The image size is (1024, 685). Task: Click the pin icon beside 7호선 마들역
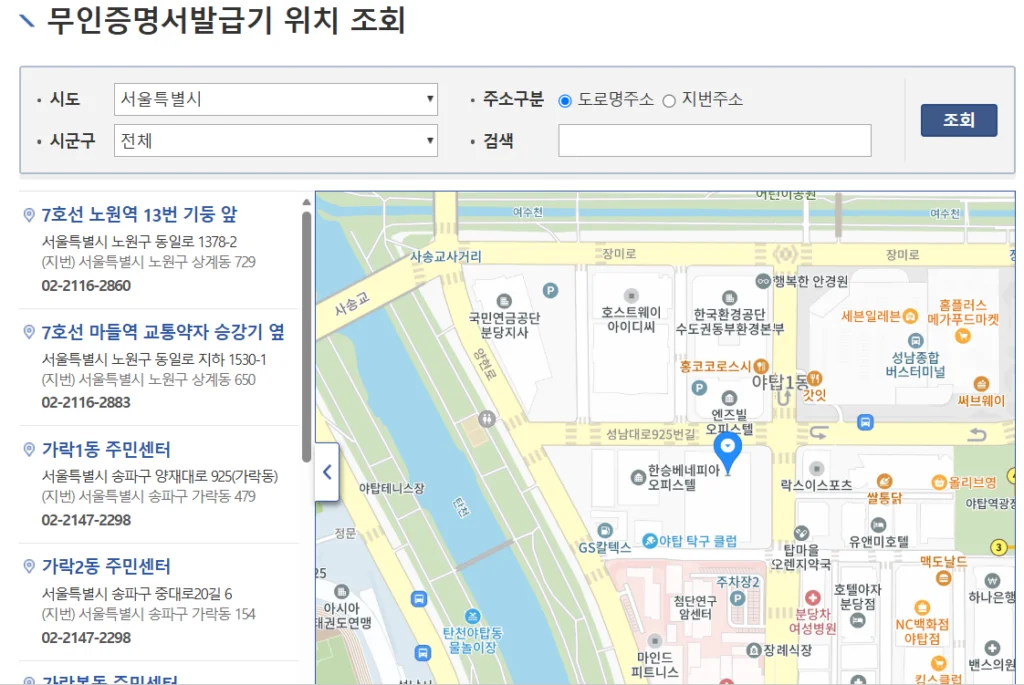click(x=29, y=332)
